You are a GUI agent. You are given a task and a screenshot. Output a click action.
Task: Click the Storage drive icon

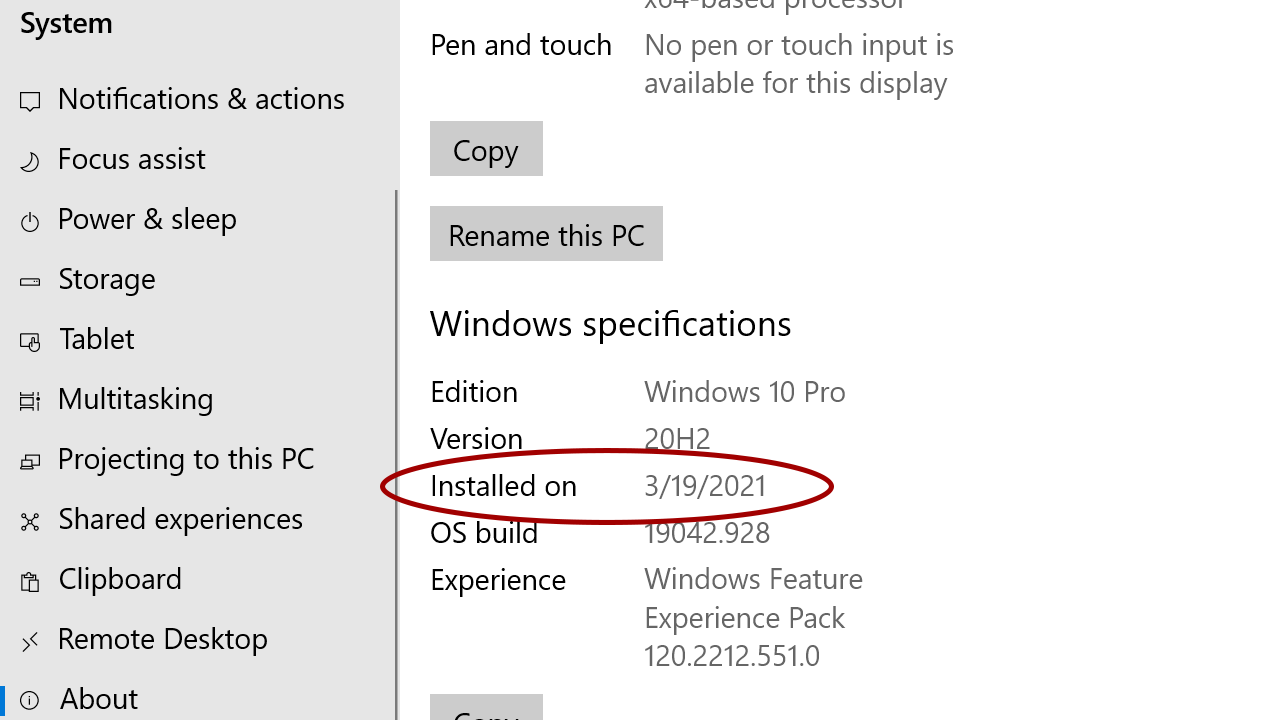pos(29,279)
